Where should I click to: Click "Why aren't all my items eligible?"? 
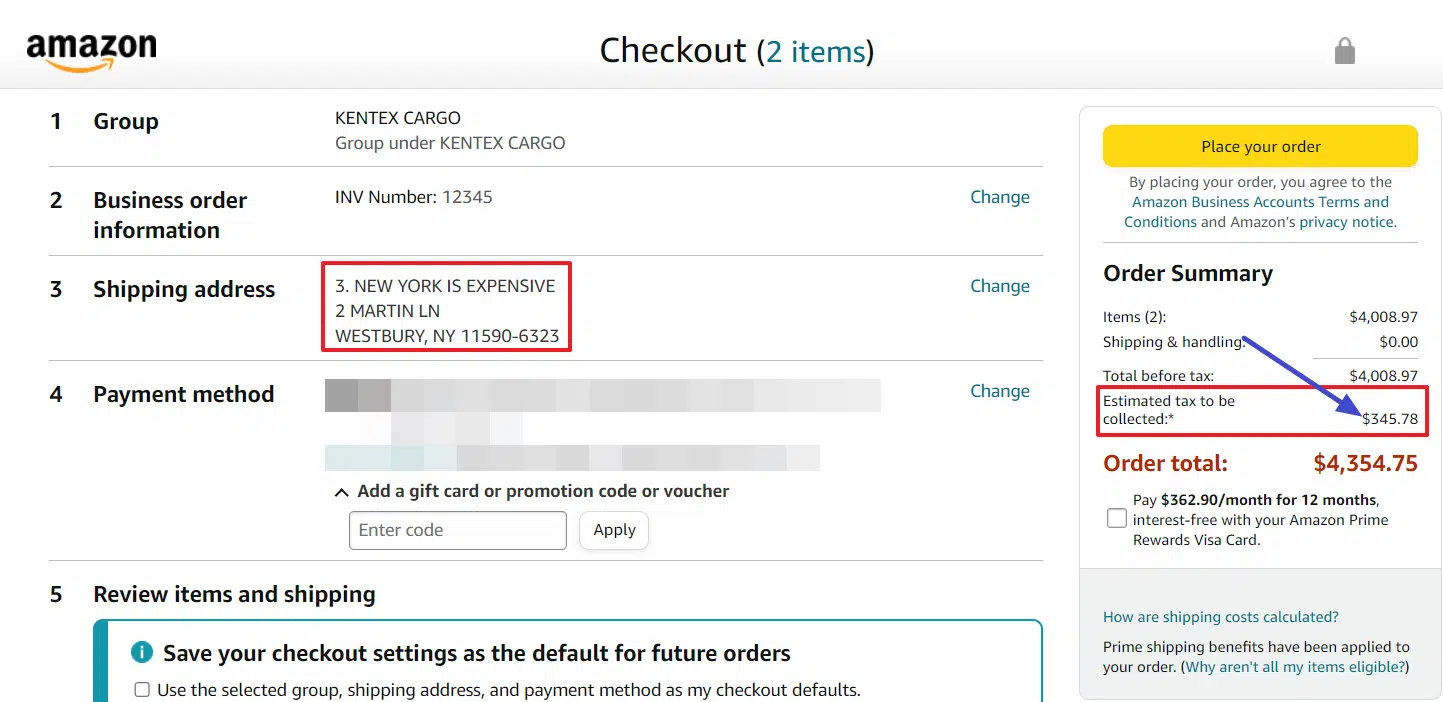click(x=1295, y=666)
